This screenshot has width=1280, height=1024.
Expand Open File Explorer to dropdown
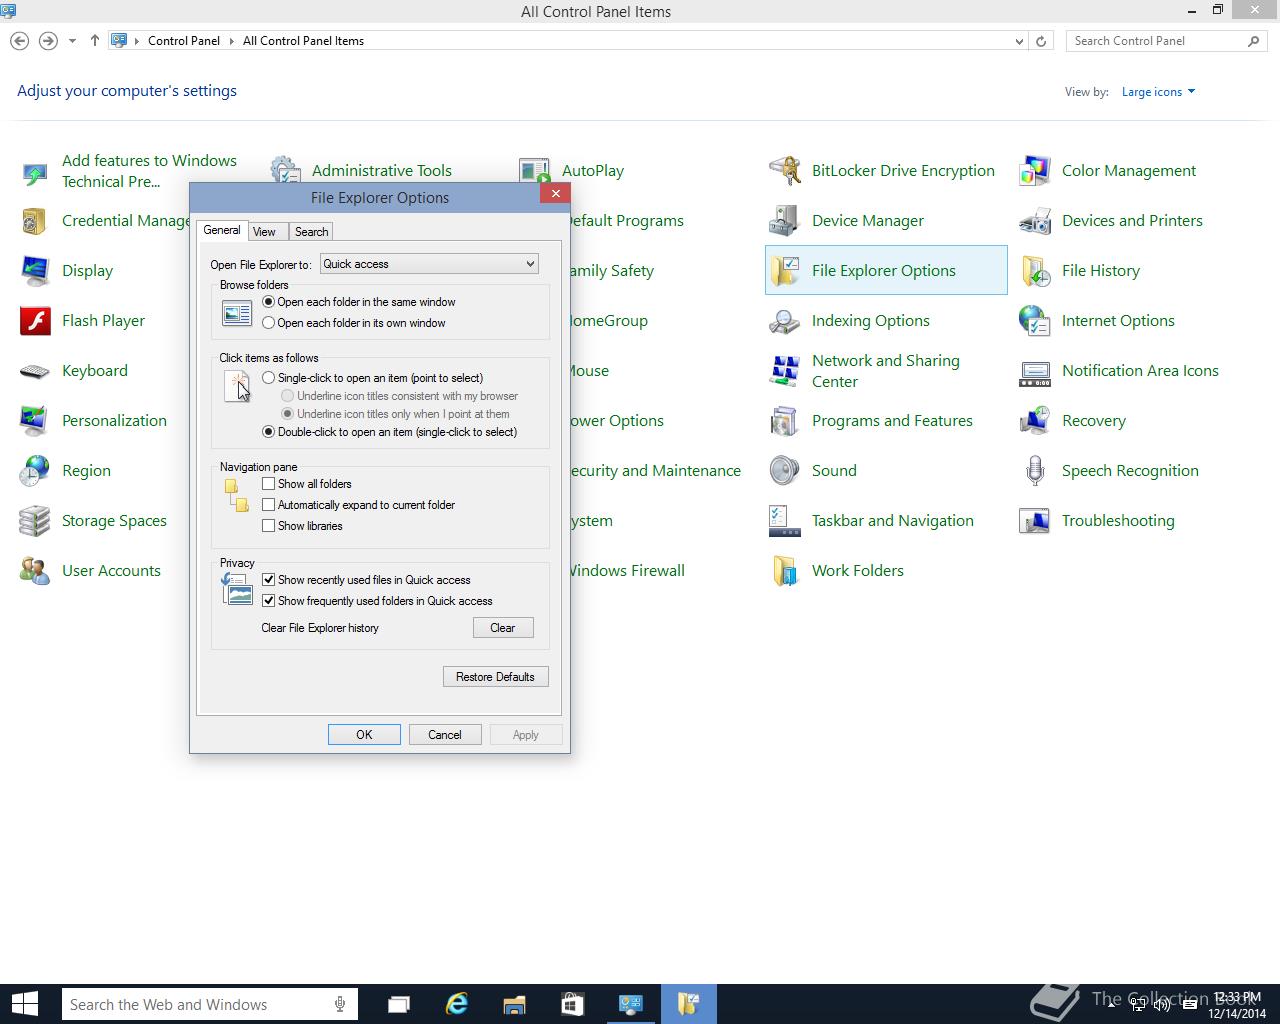(x=429, y=264)
